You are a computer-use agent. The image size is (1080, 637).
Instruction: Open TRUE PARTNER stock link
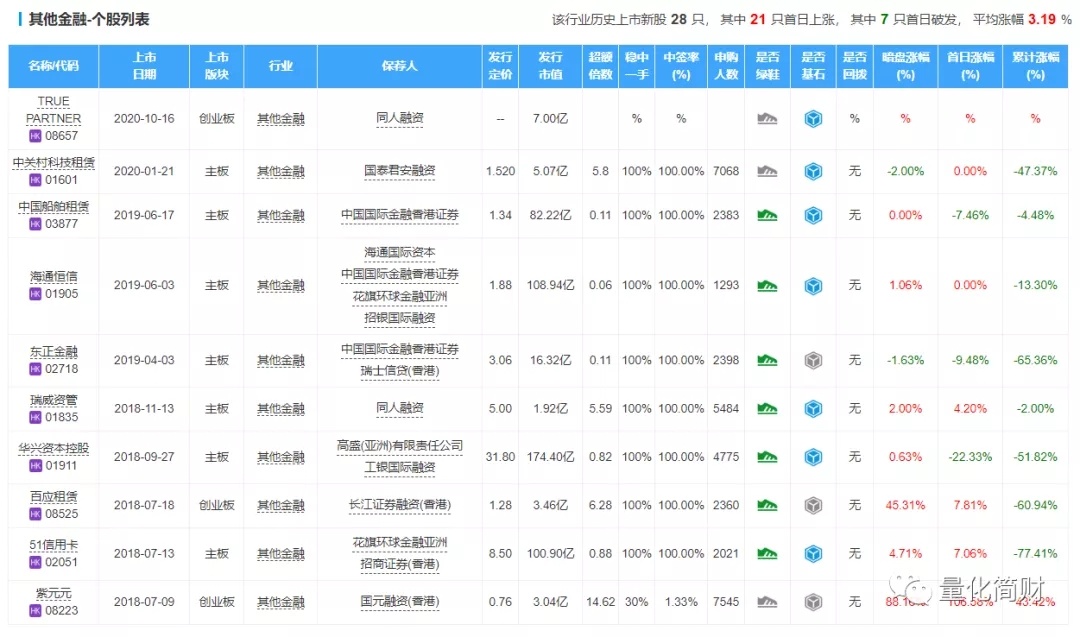tap(54, 110)
